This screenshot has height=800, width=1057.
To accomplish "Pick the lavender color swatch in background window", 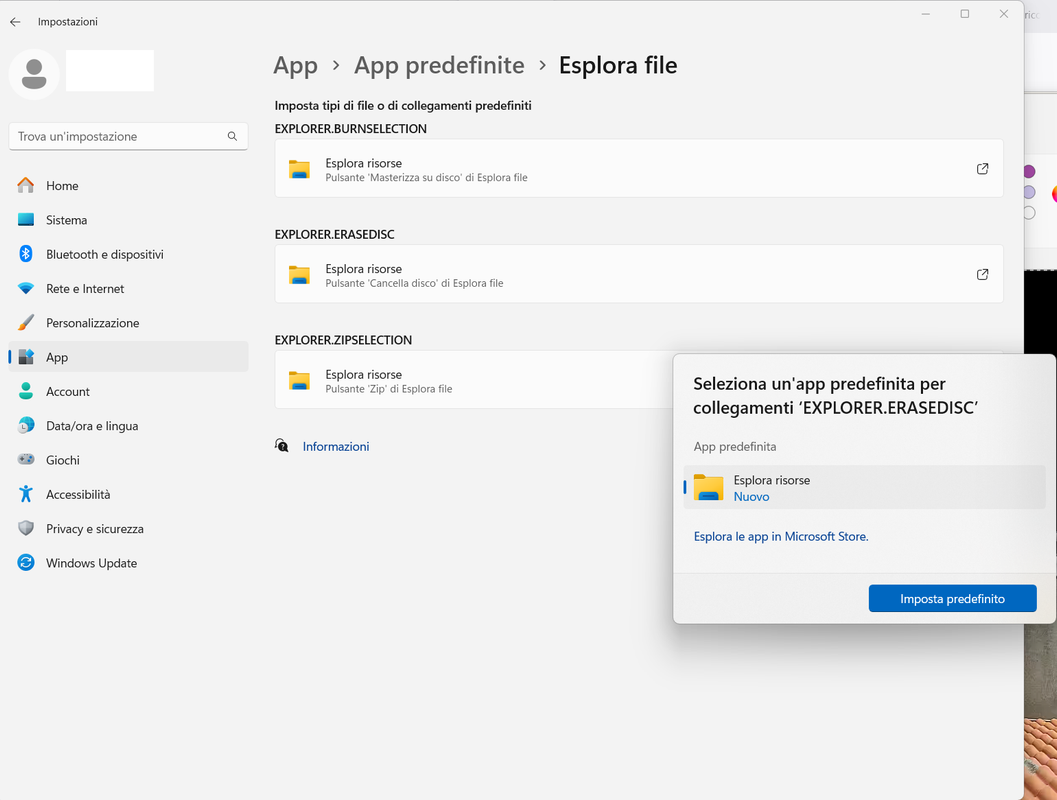I will [x=1029, y=192].
